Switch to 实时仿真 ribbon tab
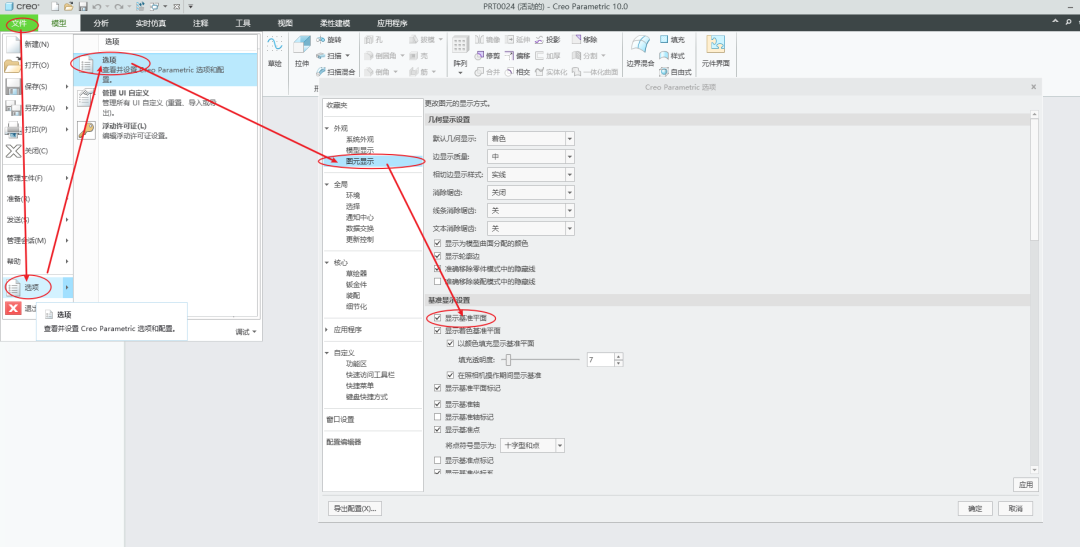 pyautogui.click(x=150, y=23)
